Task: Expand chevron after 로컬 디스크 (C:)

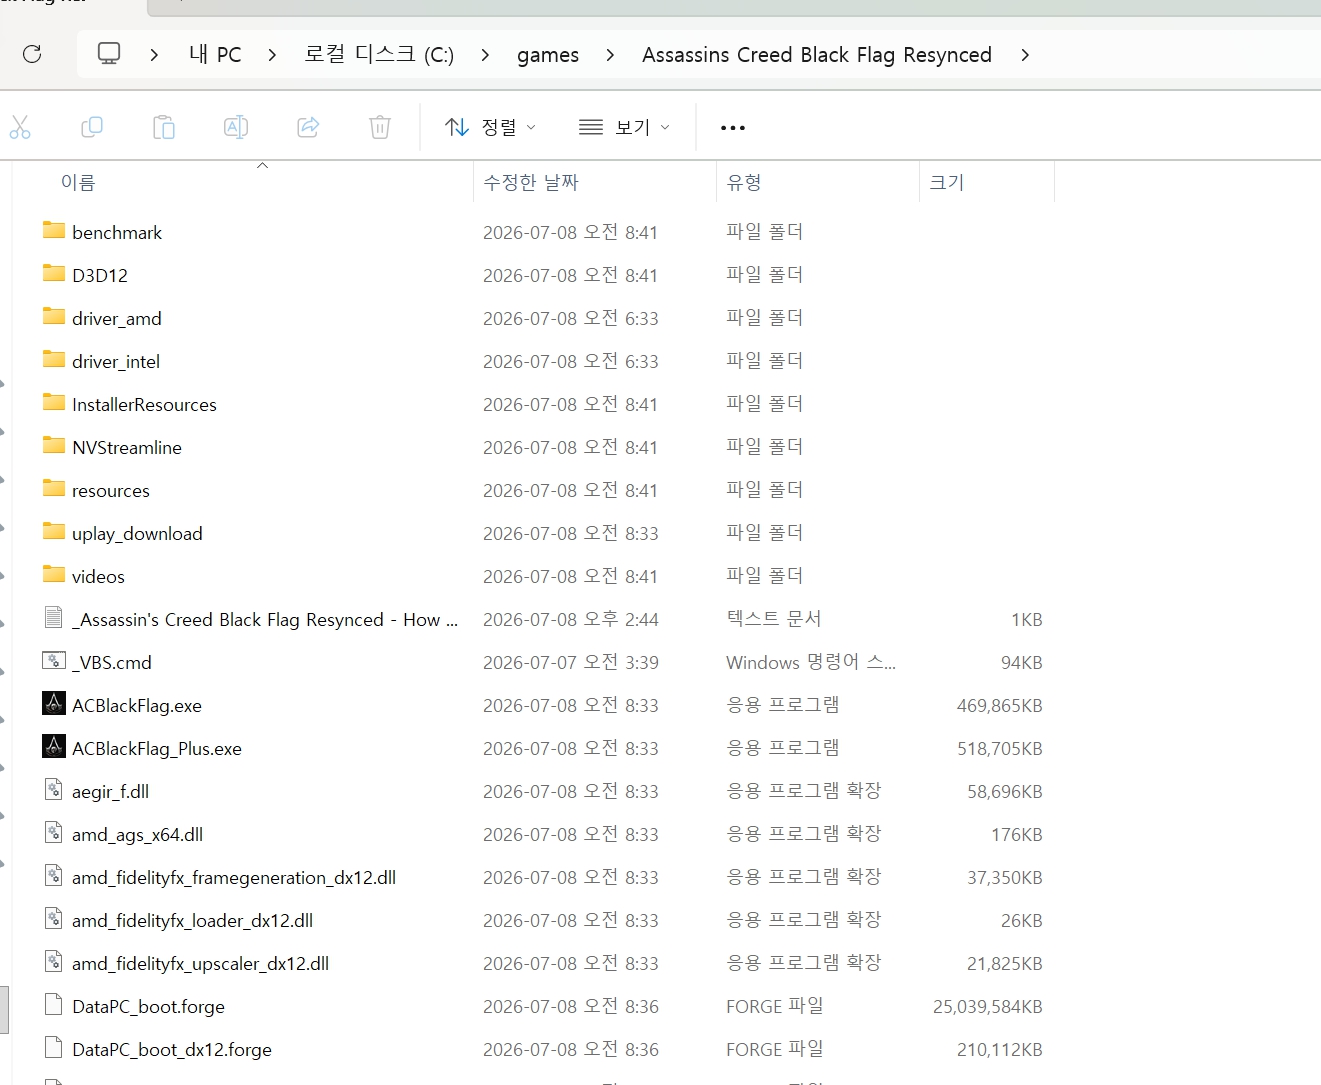Action: (x=485, y=55)
